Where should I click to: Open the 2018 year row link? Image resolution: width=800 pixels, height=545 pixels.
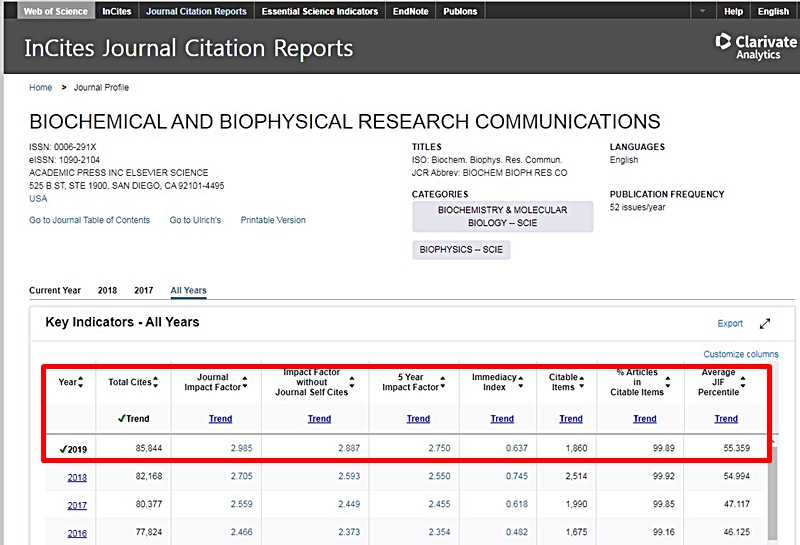point(77,478)
